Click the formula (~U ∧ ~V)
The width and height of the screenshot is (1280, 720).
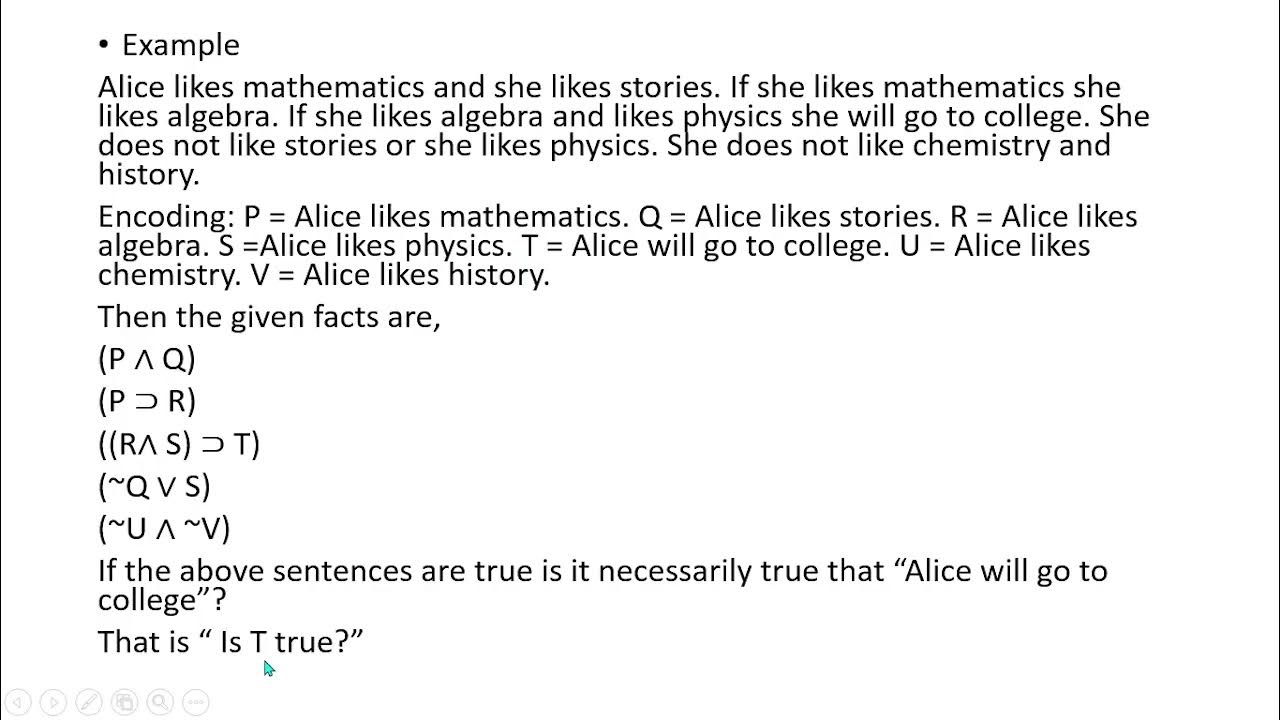164,528
